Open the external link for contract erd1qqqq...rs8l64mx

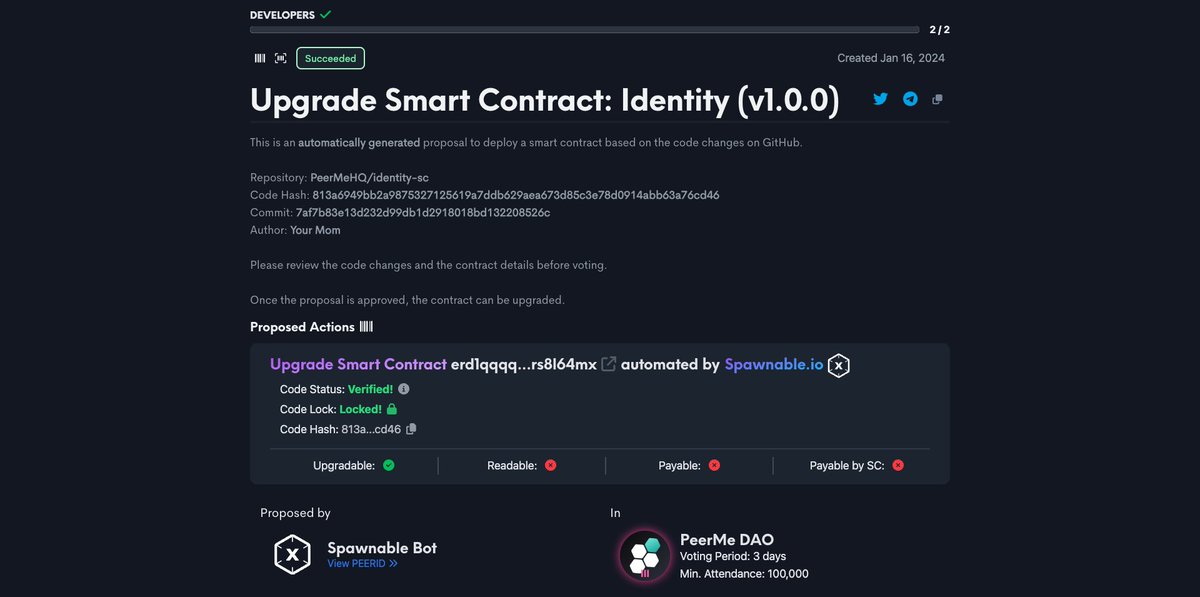(x=608, y=364)
